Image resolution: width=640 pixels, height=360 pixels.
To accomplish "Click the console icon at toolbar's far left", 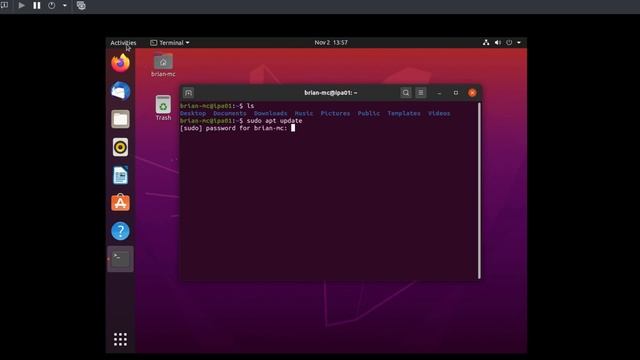I will [x=4, y=5].
